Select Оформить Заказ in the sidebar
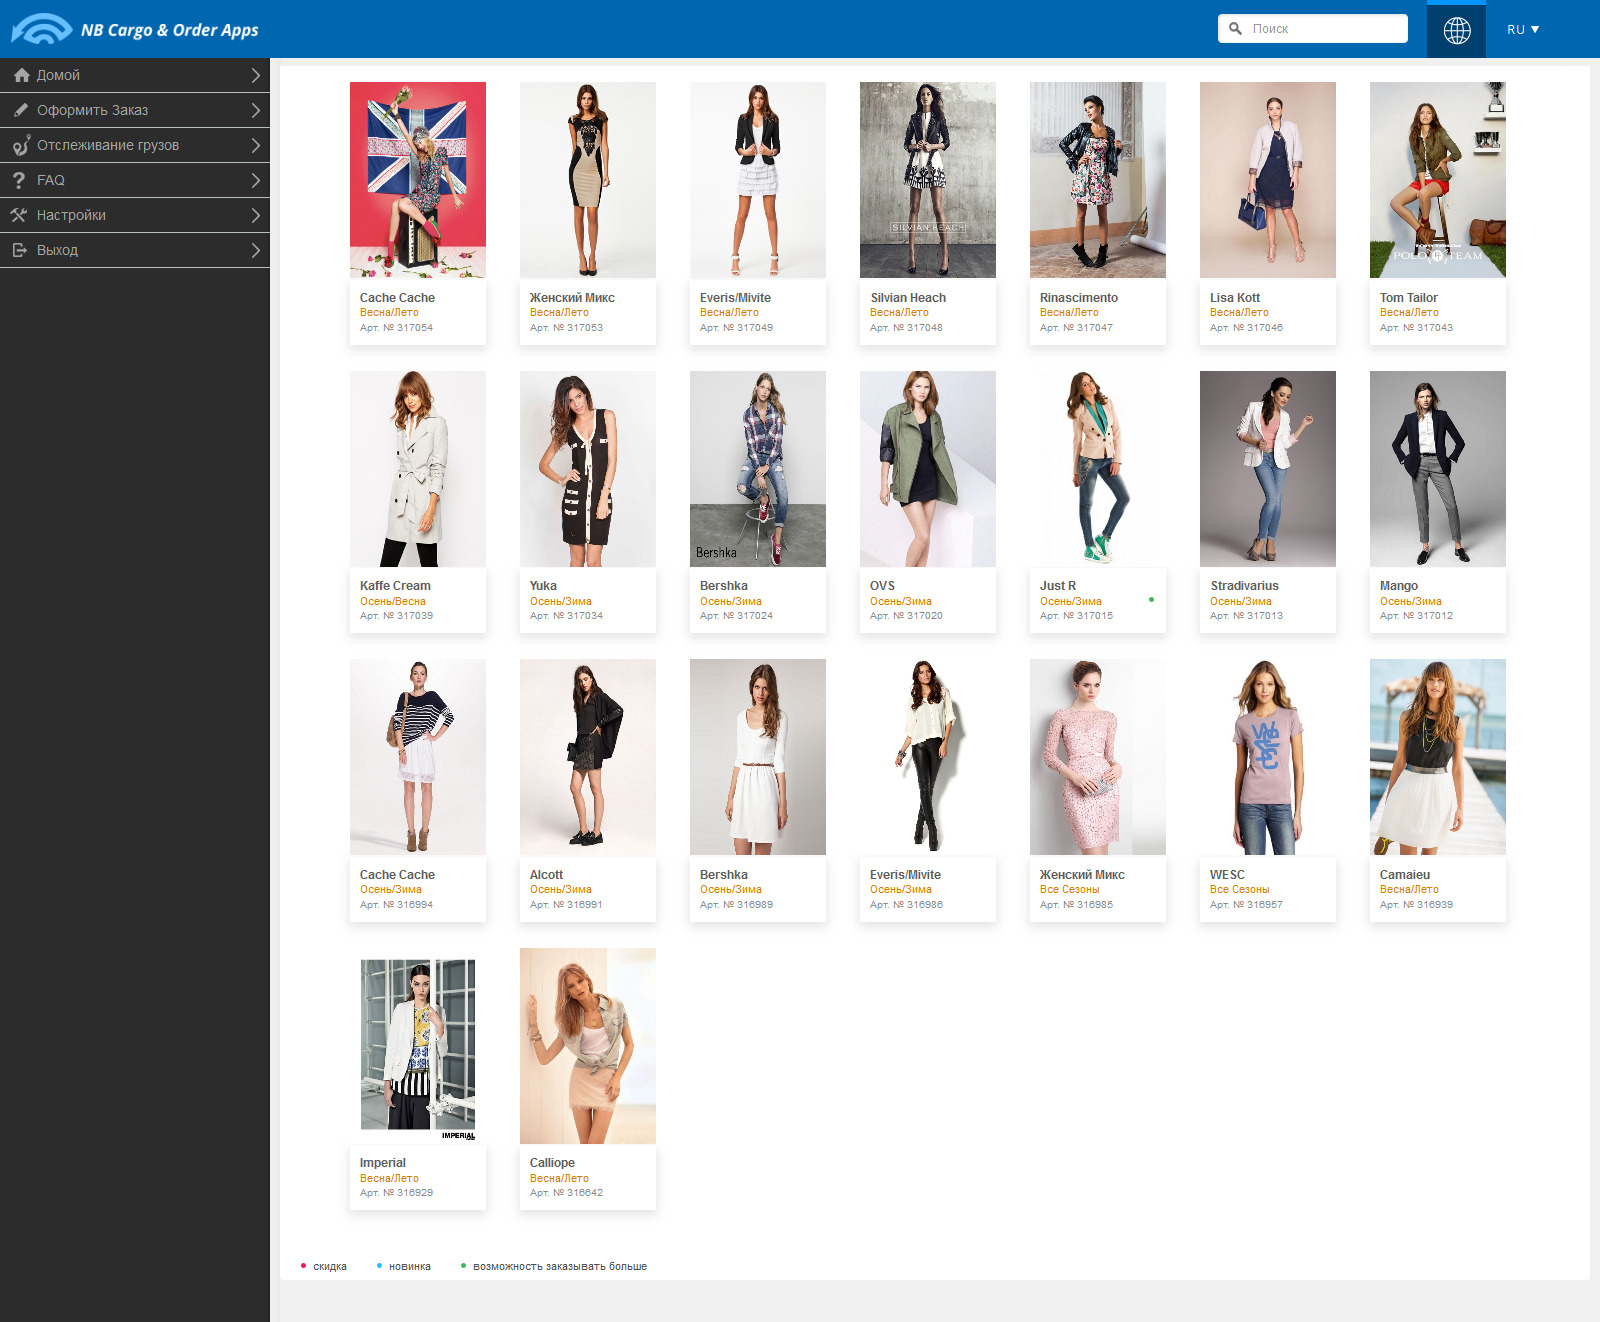Screen dimensions: 1600x1322 coord(135,110)
